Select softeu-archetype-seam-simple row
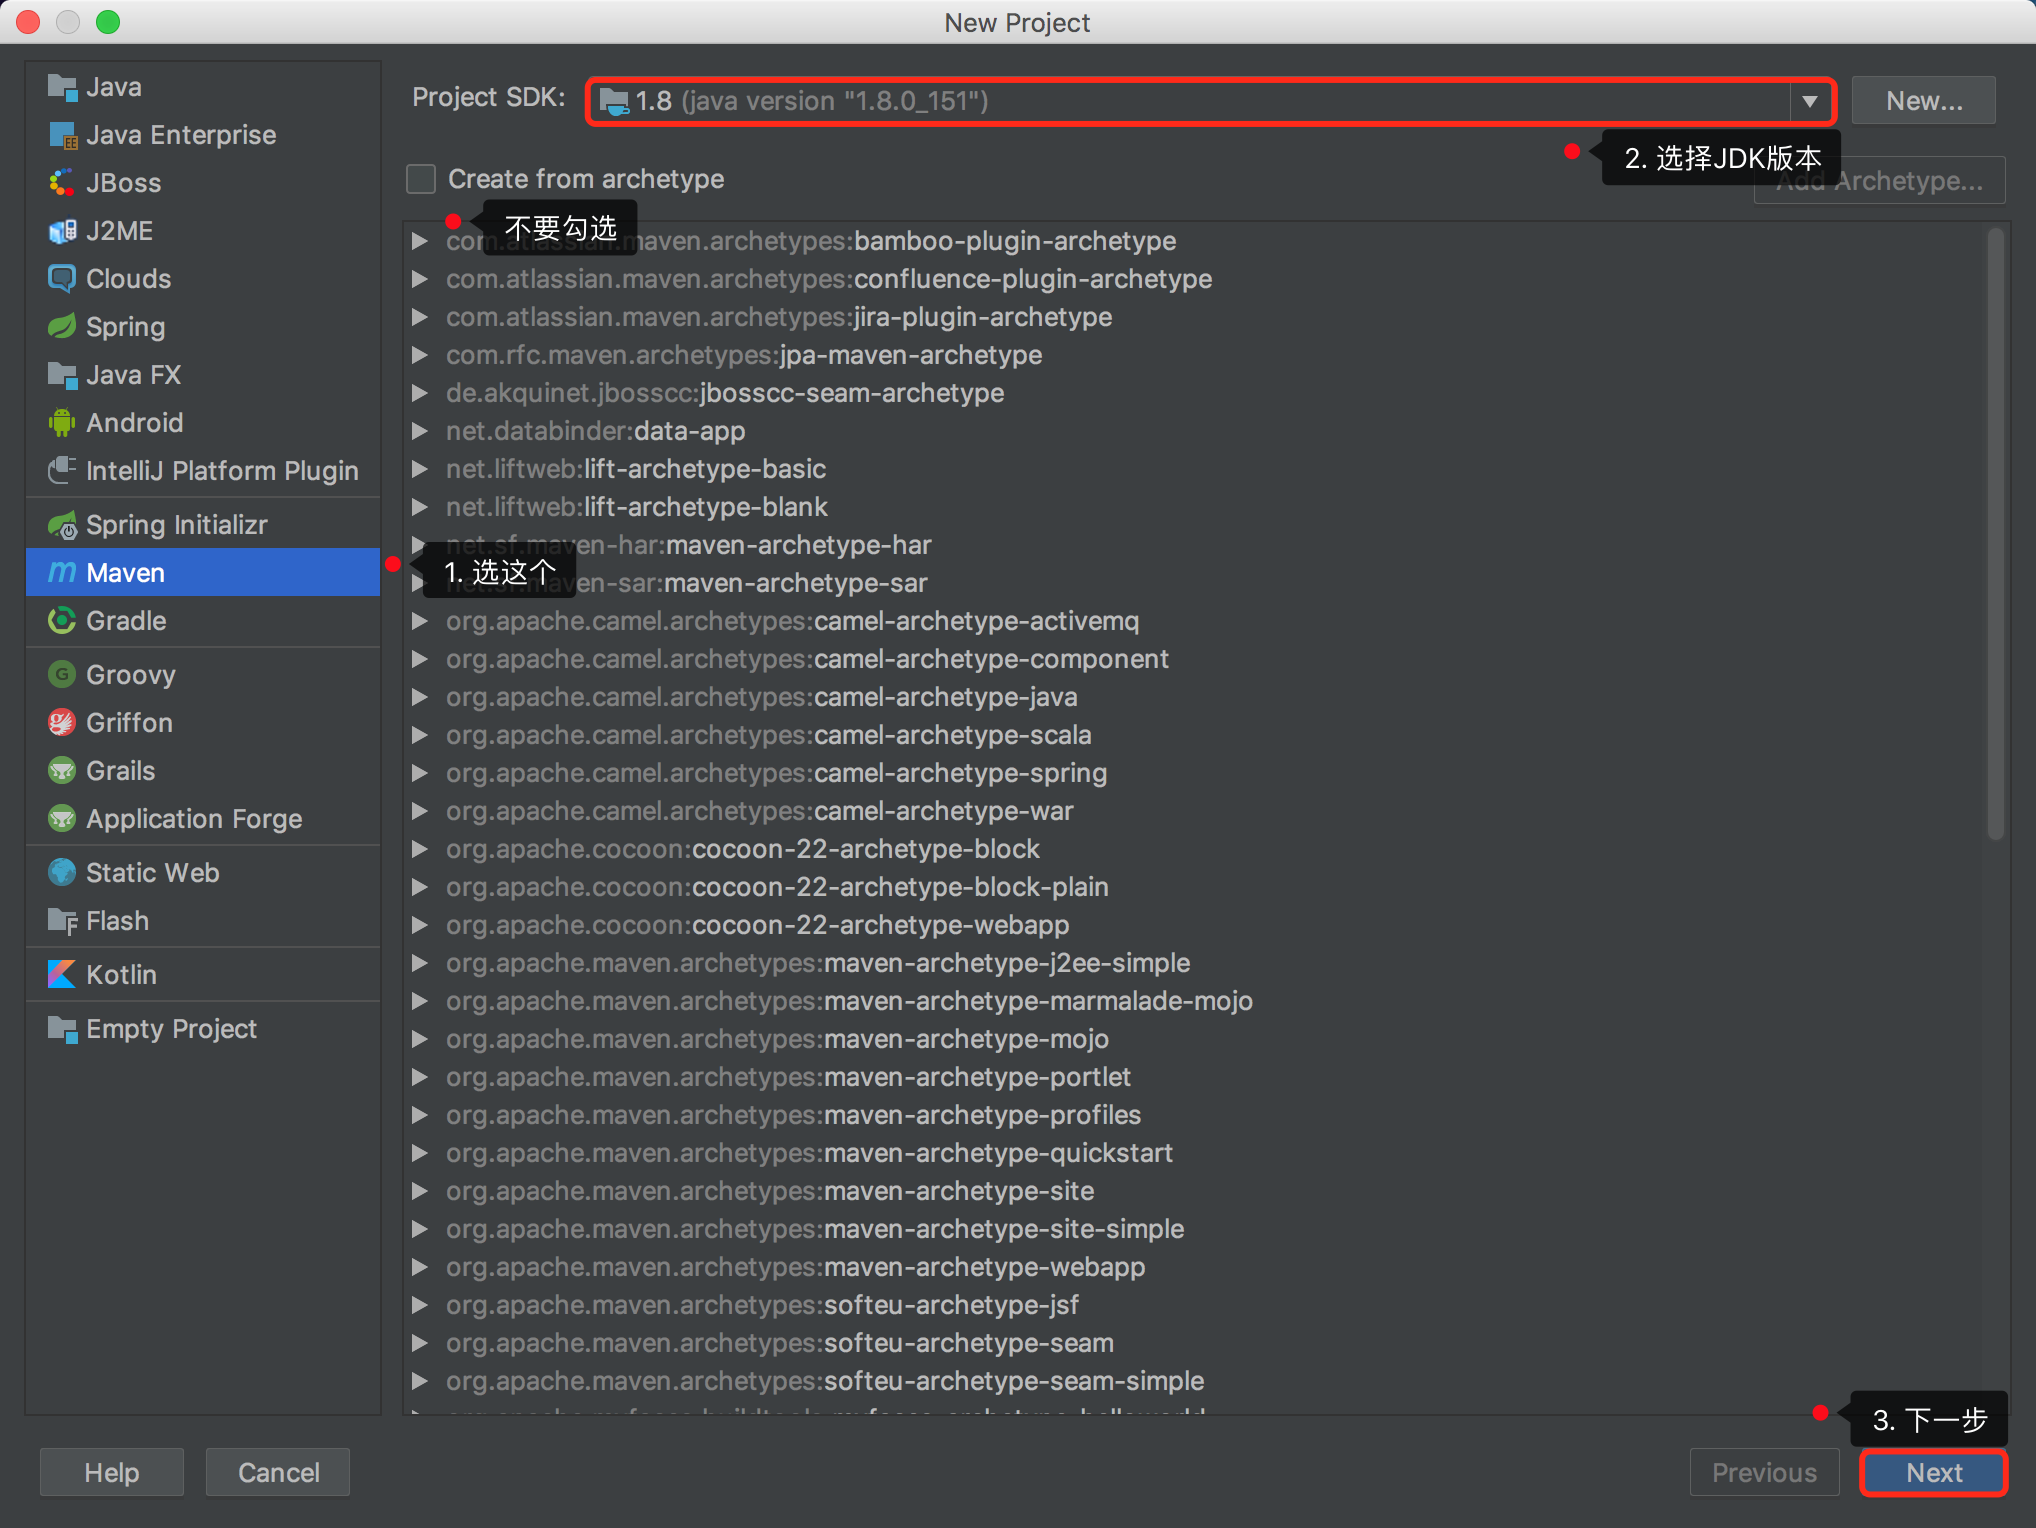The width and height of the screenshot is (2036, 1528). 1195,1381
